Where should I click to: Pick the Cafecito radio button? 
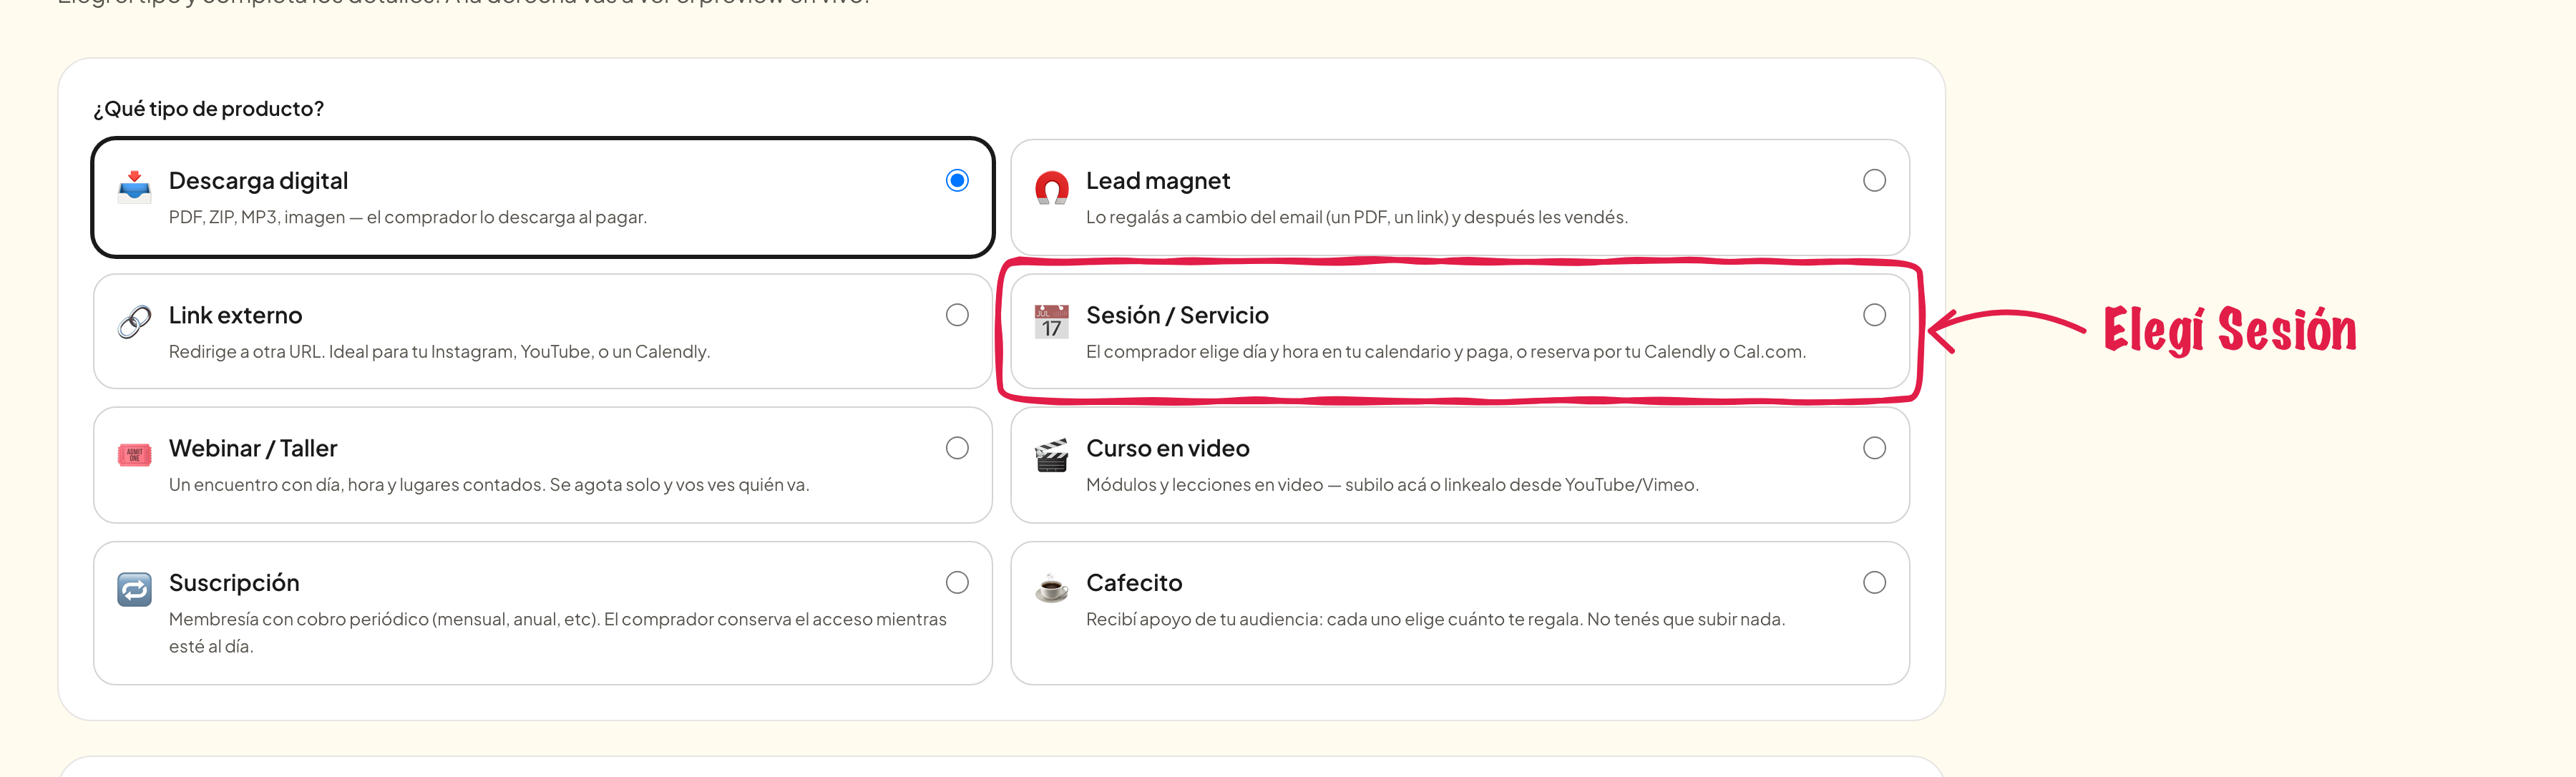click(1874, 582)
